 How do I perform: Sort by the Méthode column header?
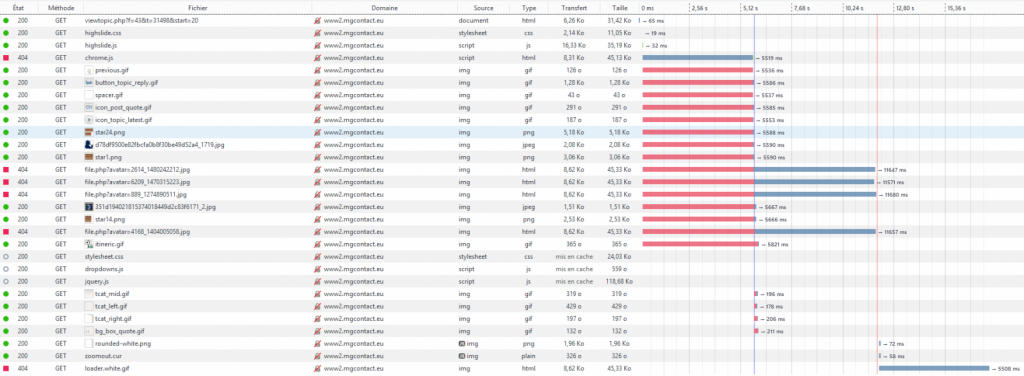[61, 8]
